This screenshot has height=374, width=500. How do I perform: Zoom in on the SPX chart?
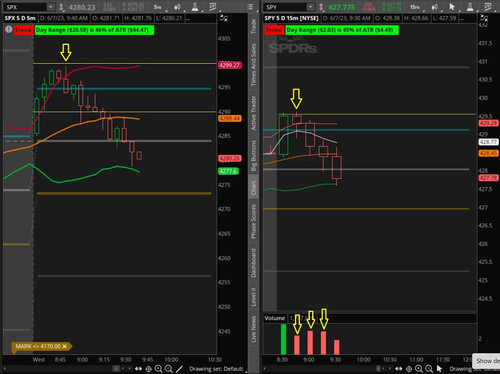coord(159,369)
